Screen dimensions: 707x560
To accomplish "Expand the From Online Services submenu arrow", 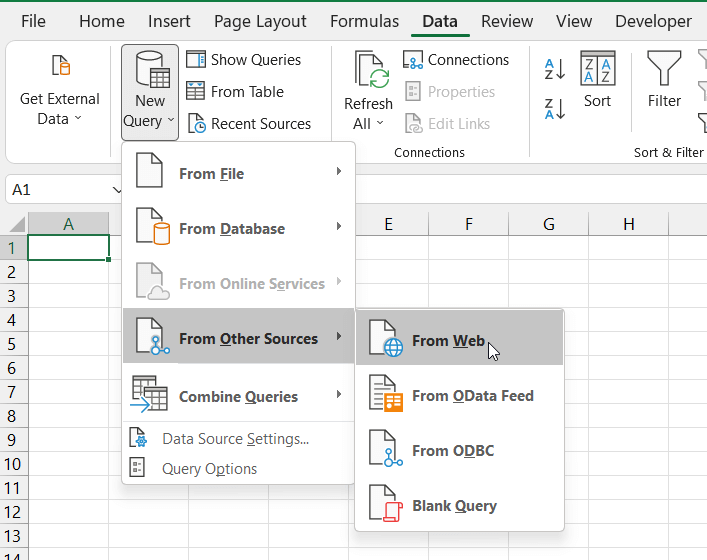I will pyautogui.click(x=339, y=282).
